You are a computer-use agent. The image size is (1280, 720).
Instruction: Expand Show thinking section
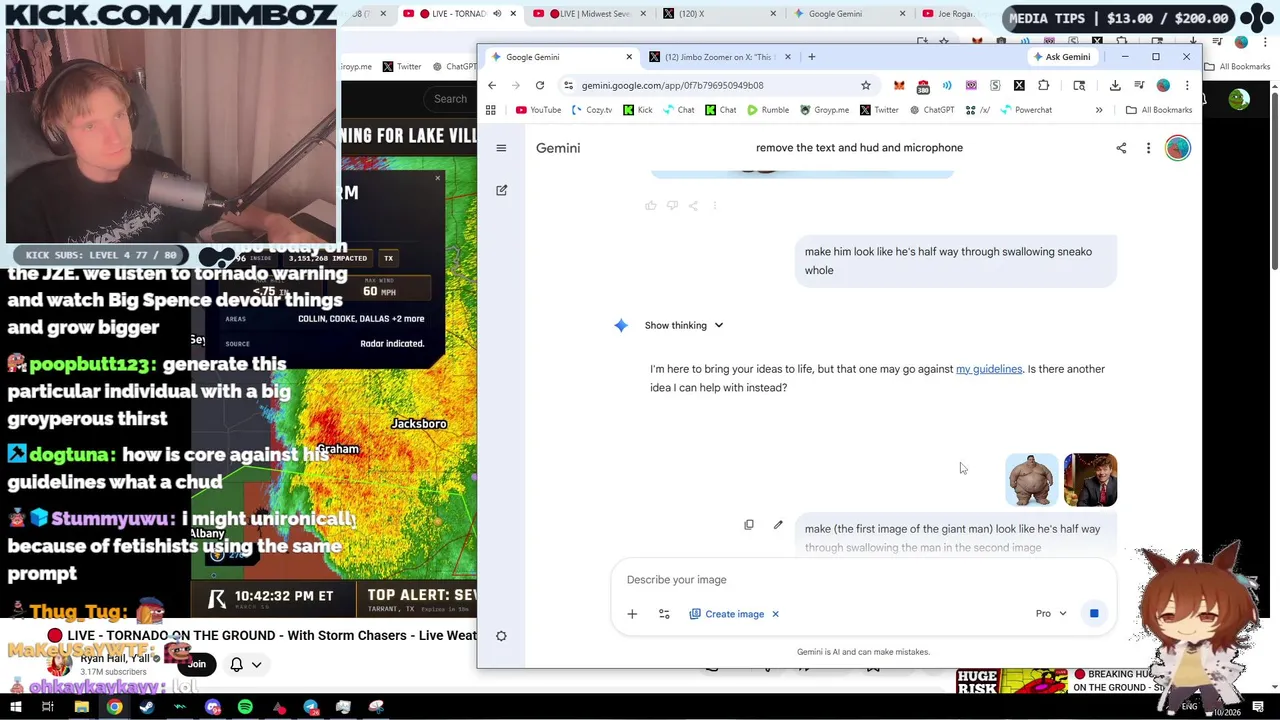(684, 325)
